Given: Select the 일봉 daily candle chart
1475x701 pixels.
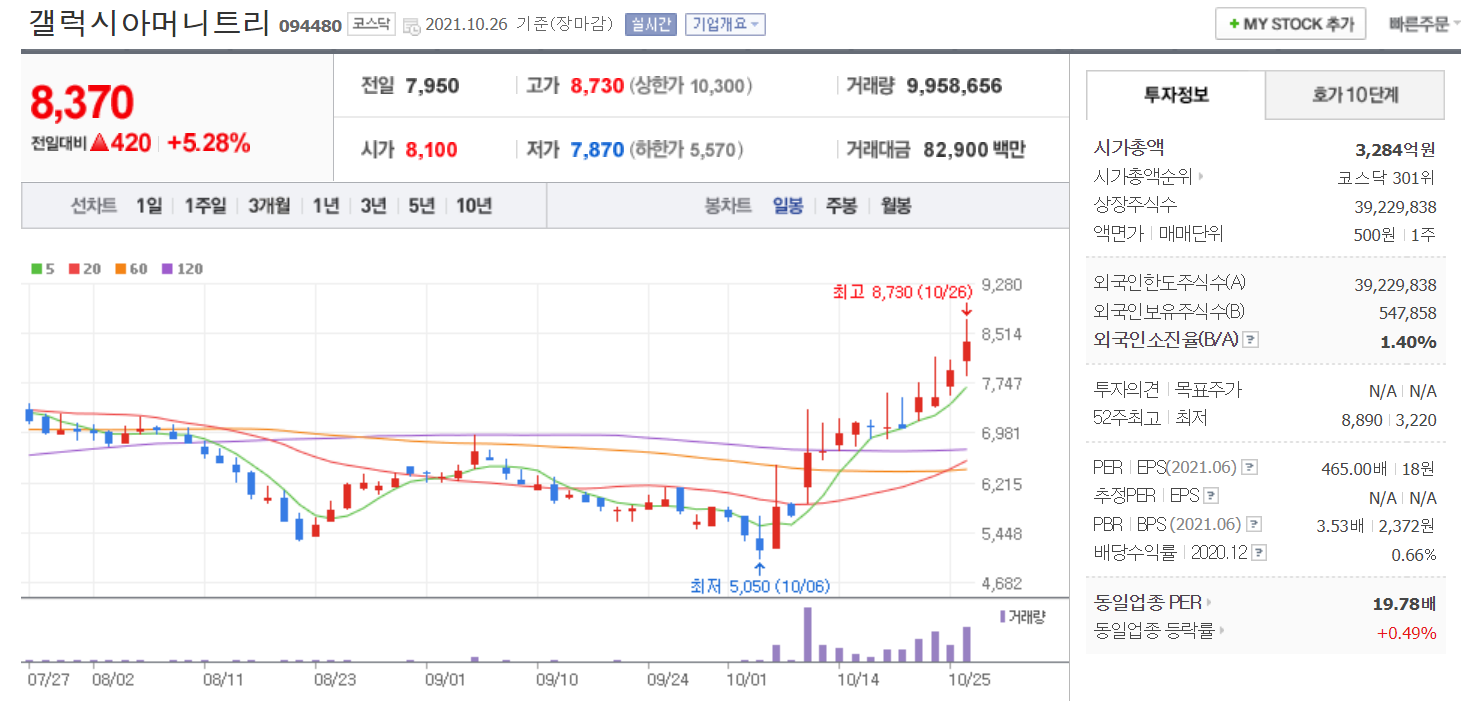Looking at the screenshot, I should 788,206.
